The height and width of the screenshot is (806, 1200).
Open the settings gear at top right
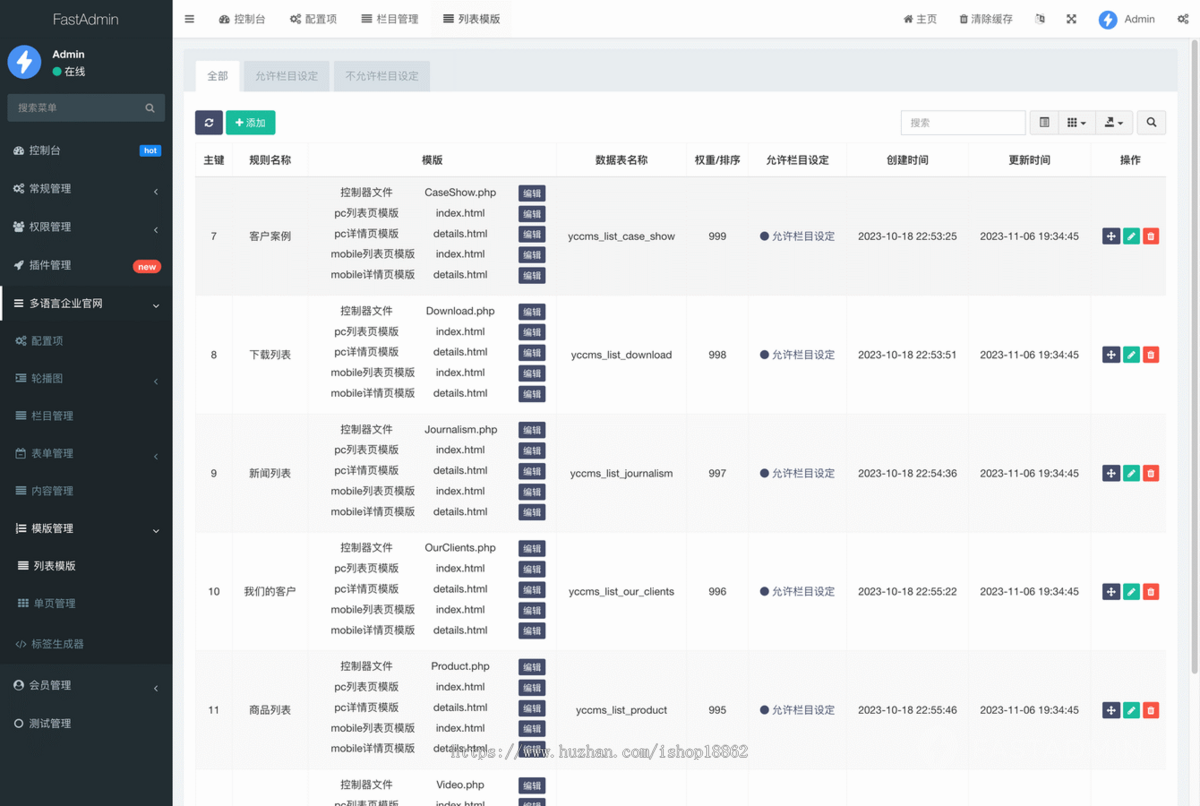coord(1183,18)
